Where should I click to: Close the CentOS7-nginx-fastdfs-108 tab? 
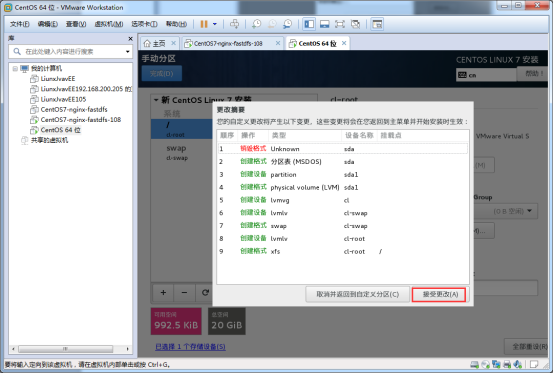point(278,43)
